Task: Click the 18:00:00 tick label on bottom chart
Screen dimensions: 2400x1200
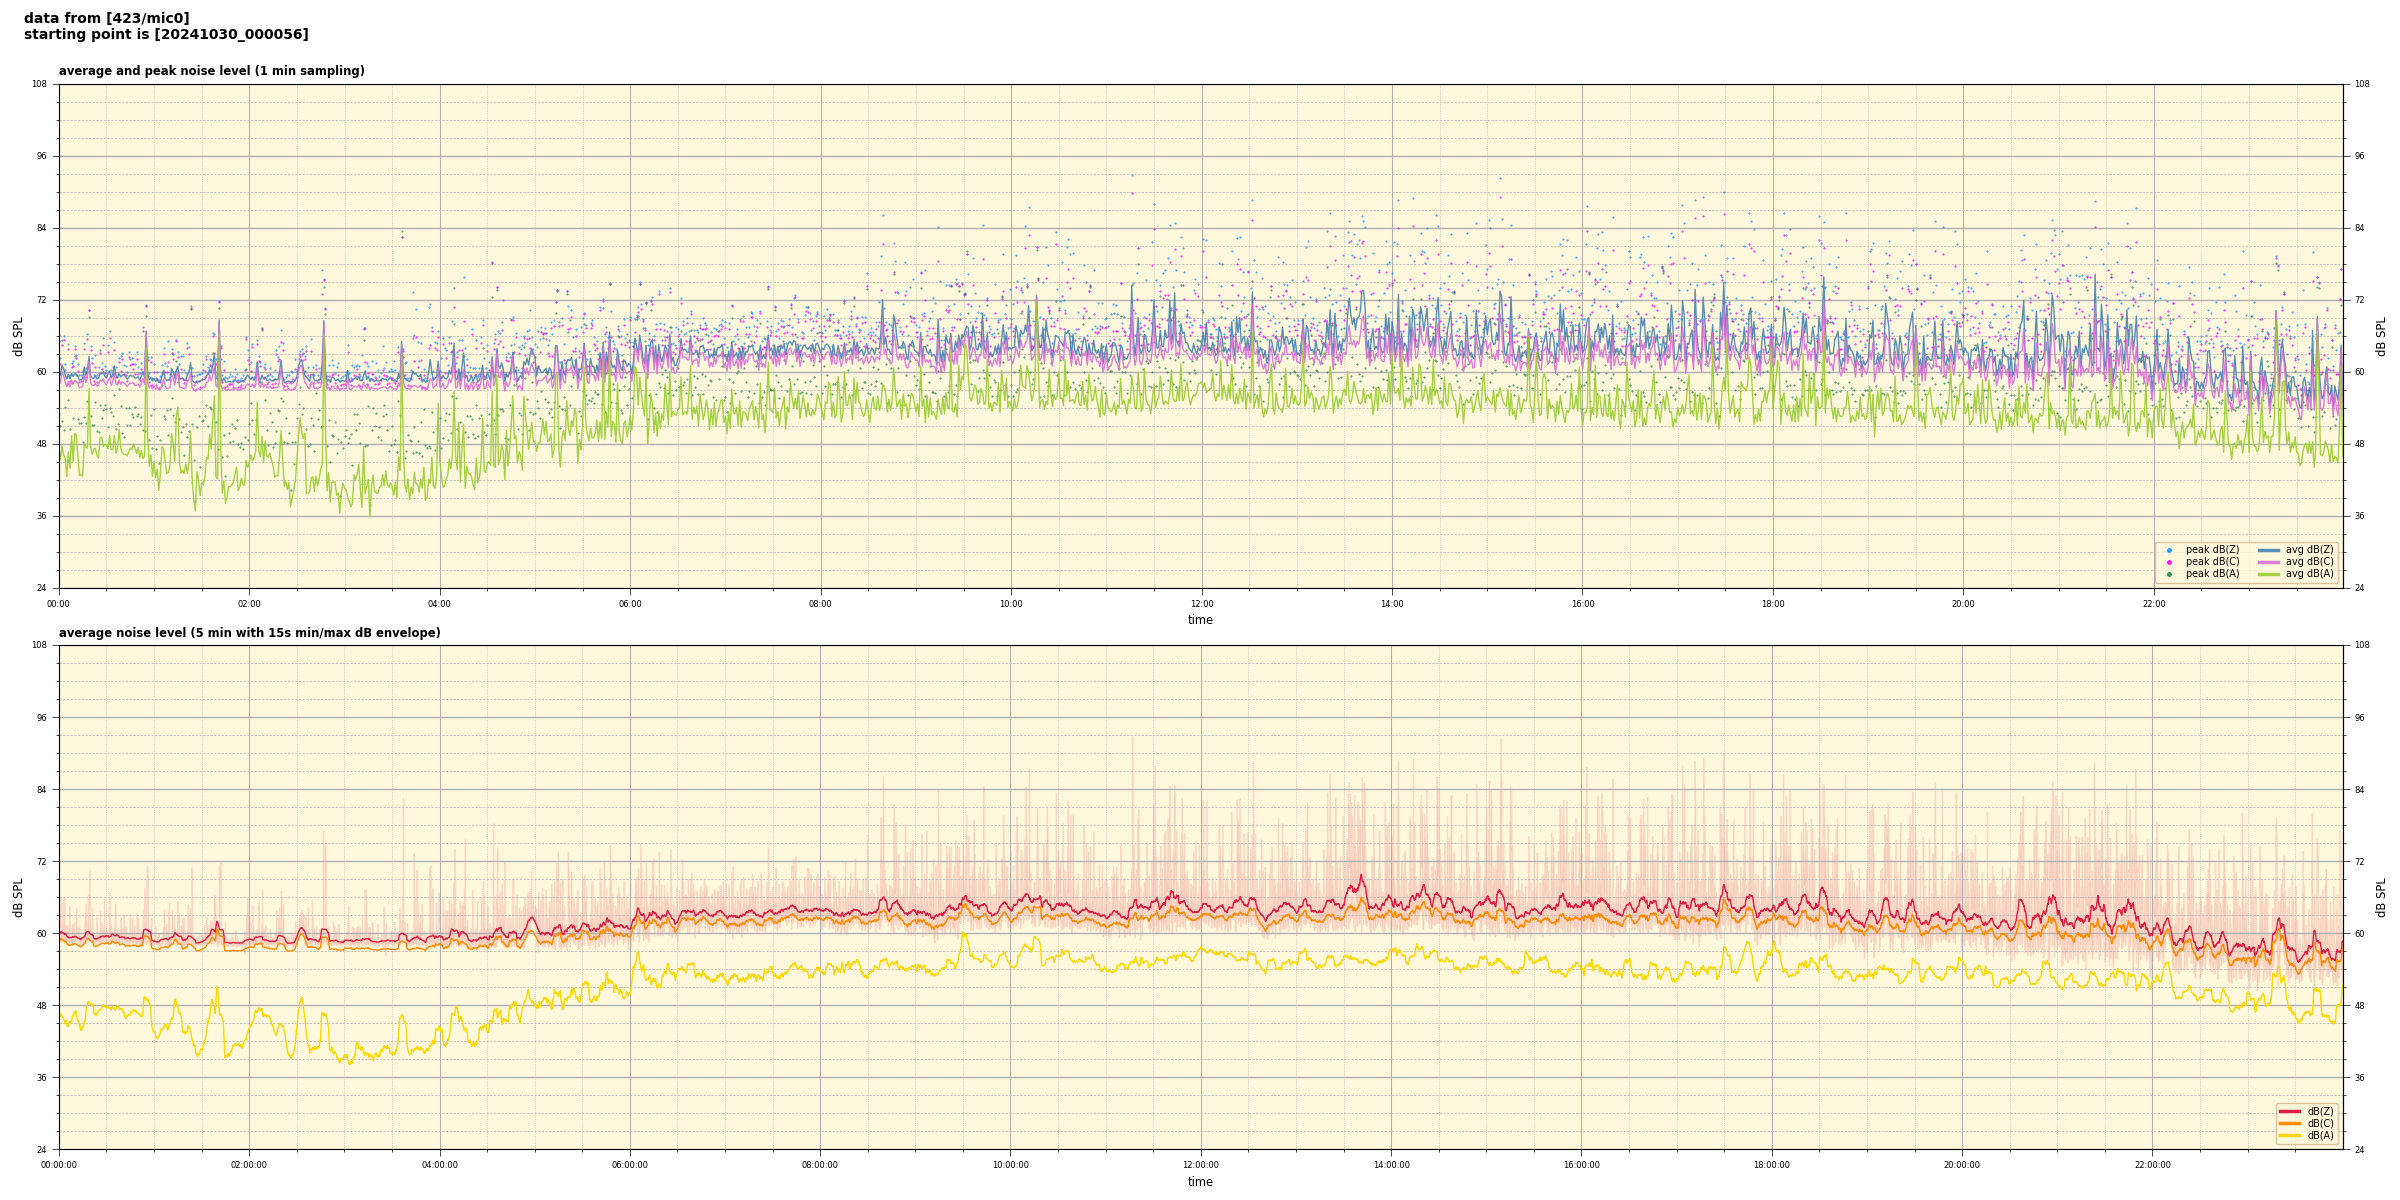Action: (1771, 1165)
